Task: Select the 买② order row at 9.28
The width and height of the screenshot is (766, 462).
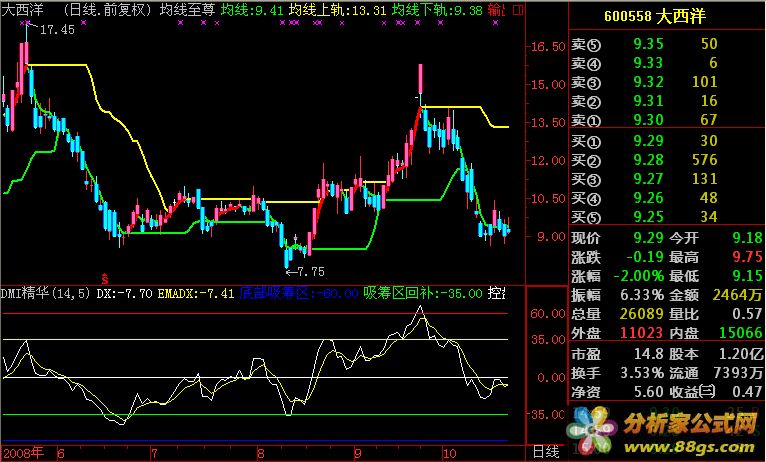Action: 644,160
